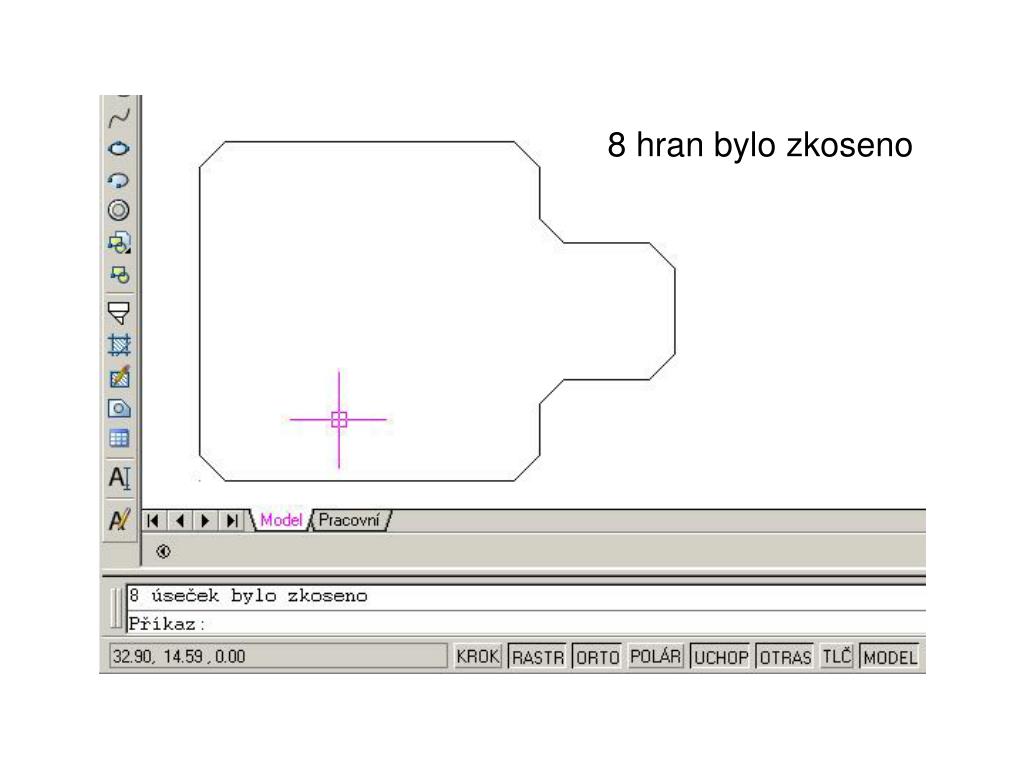Select the Make Block tool
The image size is (1024, 768).
point(119,274)
